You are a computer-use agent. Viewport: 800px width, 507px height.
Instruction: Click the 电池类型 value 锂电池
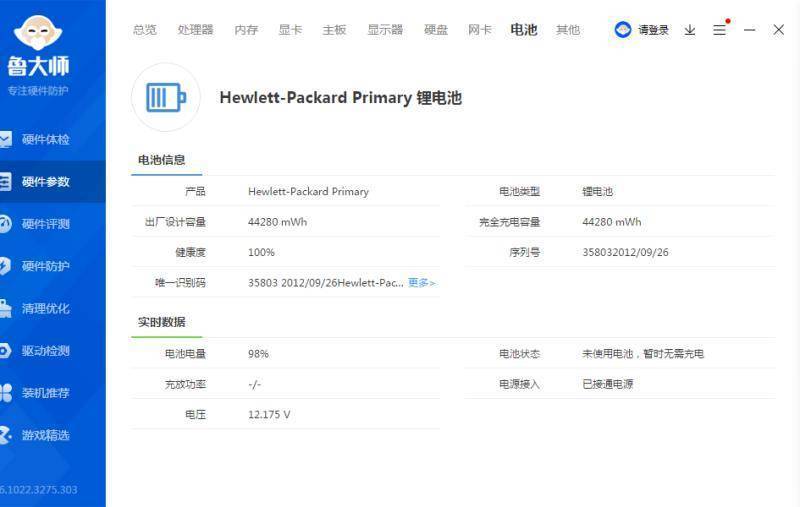pyautogui.click(x=597, y=192)
